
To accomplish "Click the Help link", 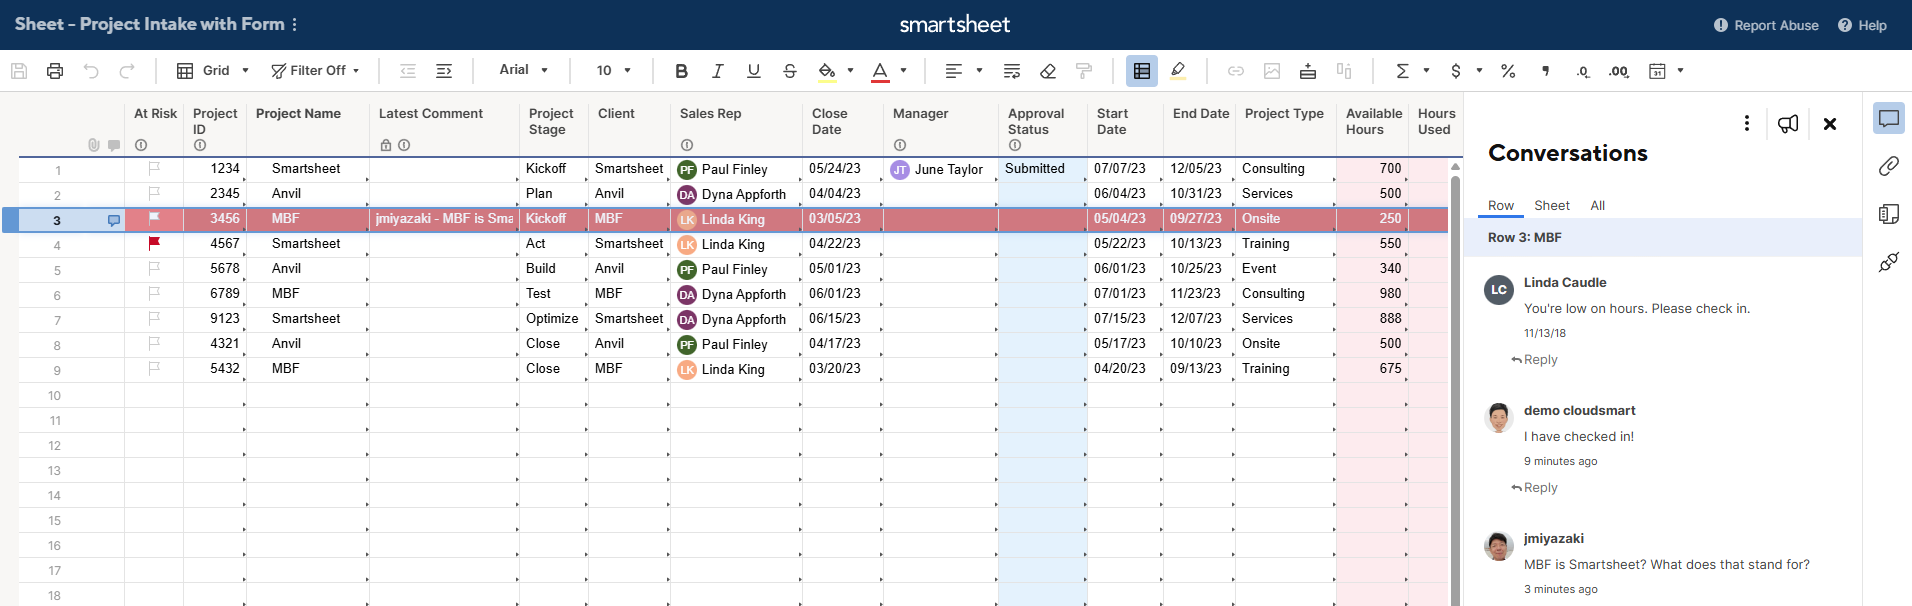I will [x=1862, y=25].
